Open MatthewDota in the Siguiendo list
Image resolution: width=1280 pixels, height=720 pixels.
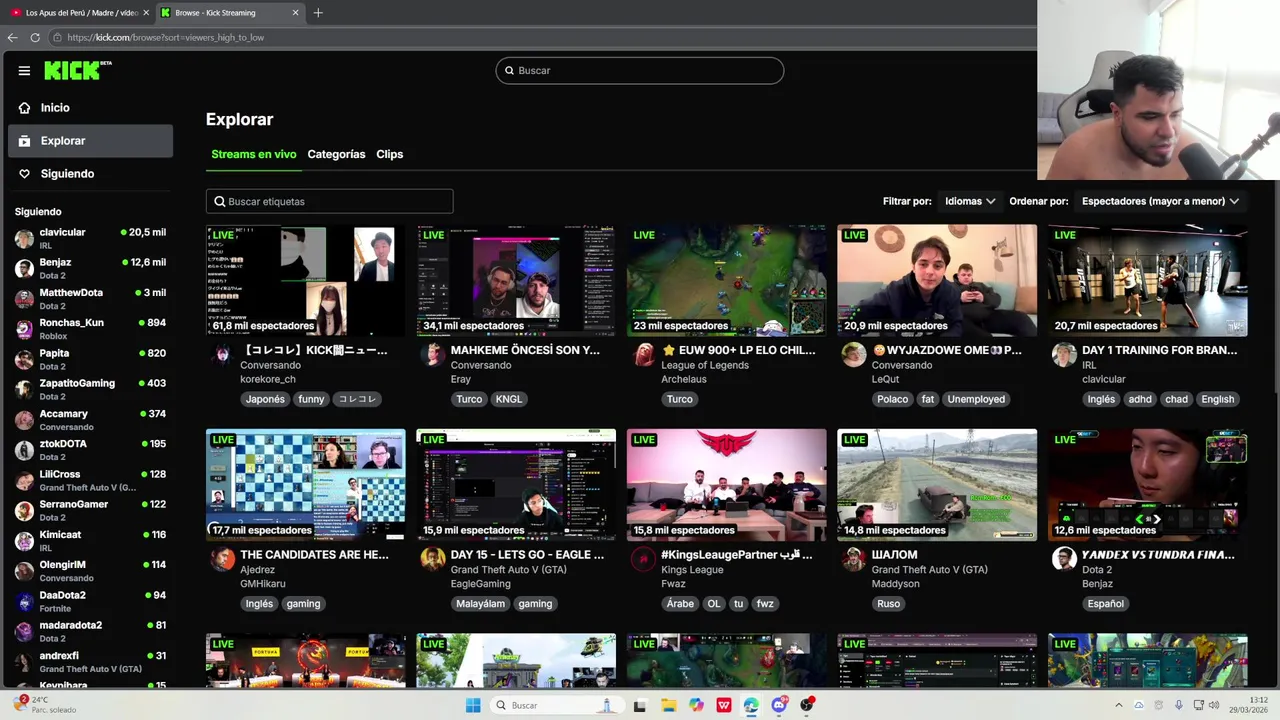coord(90,299)
